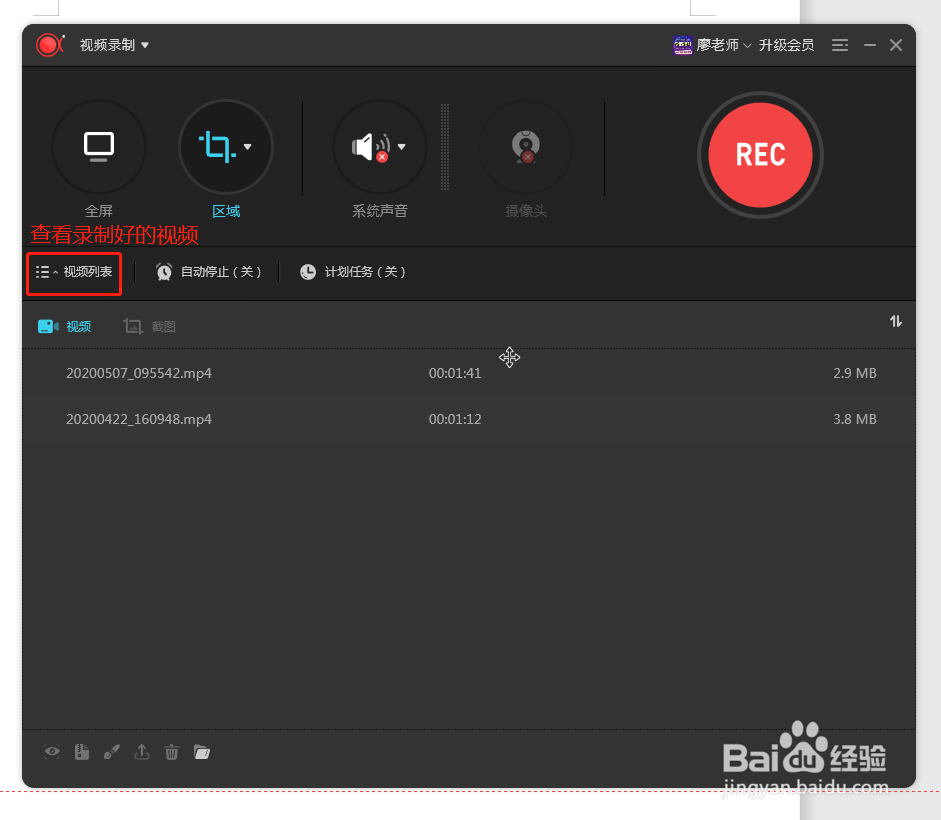Click the red recorder app logo

[50, 44]
